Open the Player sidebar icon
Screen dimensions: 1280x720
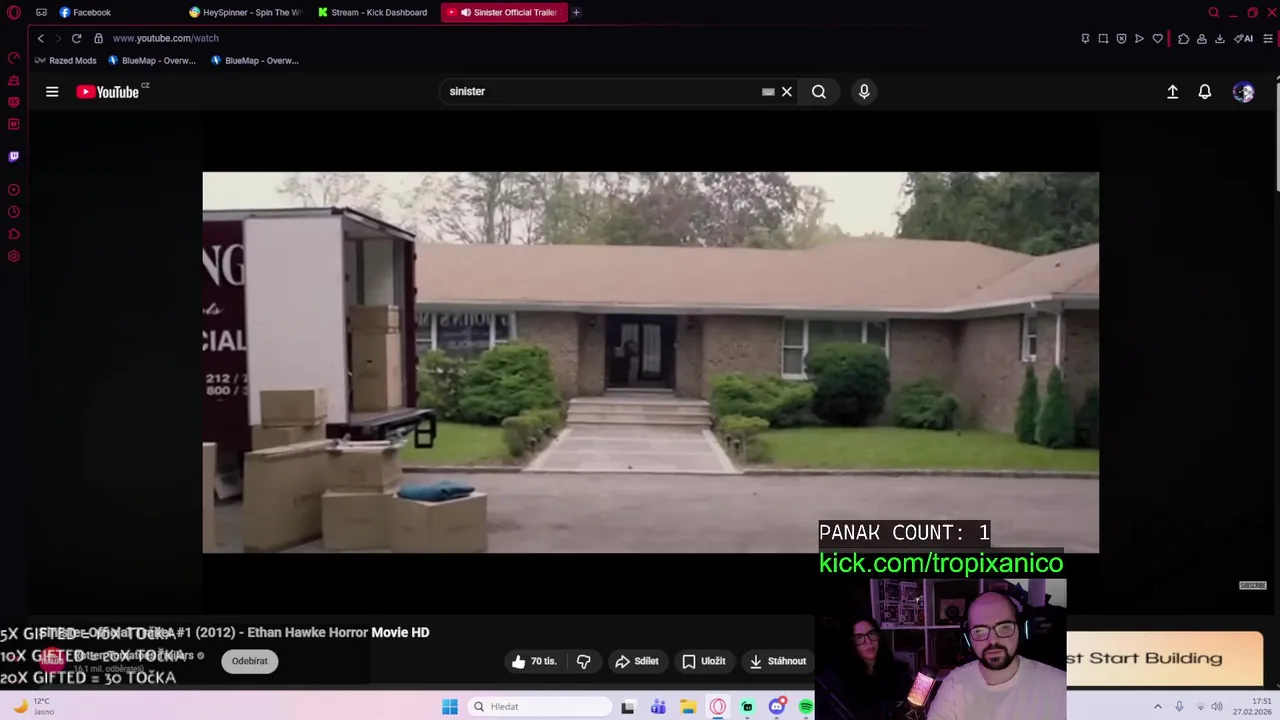[14, 190]
